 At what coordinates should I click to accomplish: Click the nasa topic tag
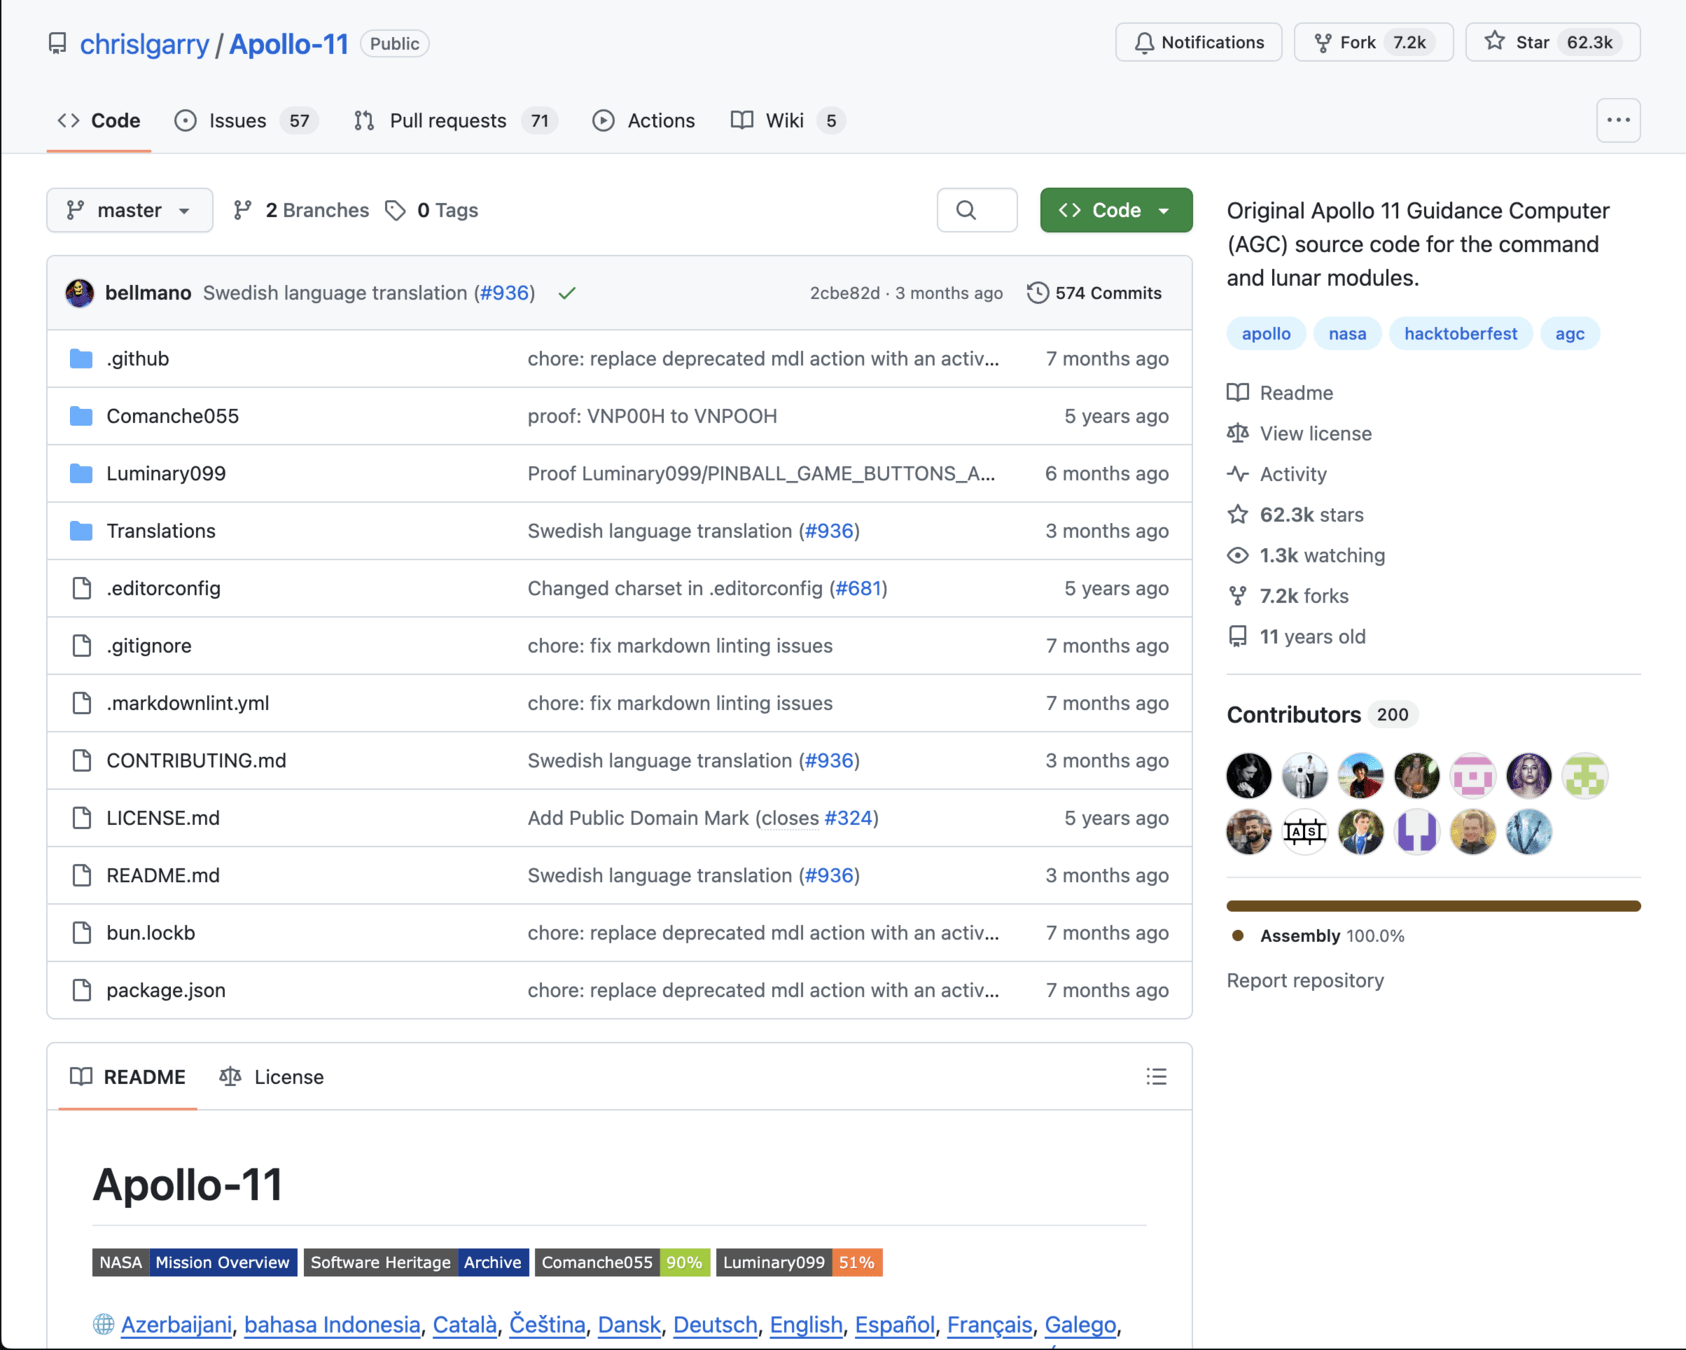click(1347, 334)
